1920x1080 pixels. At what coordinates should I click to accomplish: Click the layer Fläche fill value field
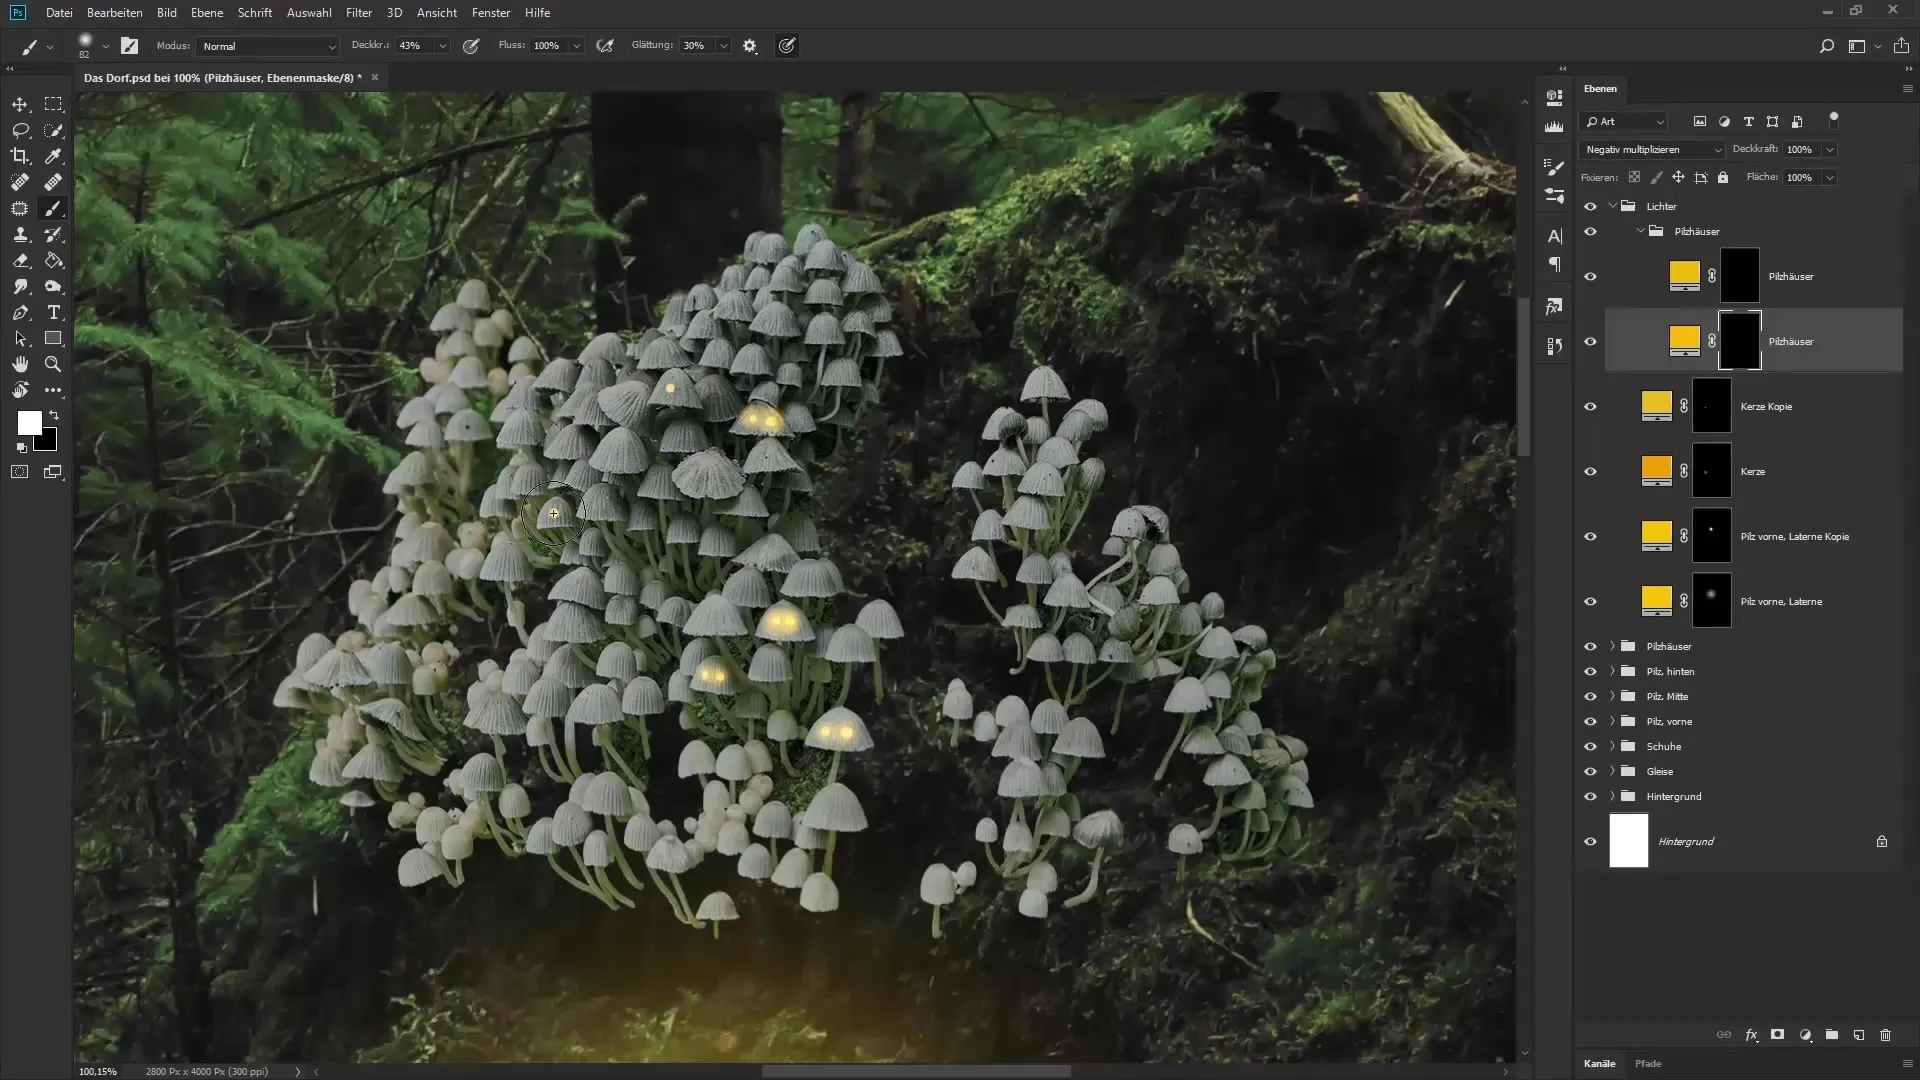click(1800, 177)
